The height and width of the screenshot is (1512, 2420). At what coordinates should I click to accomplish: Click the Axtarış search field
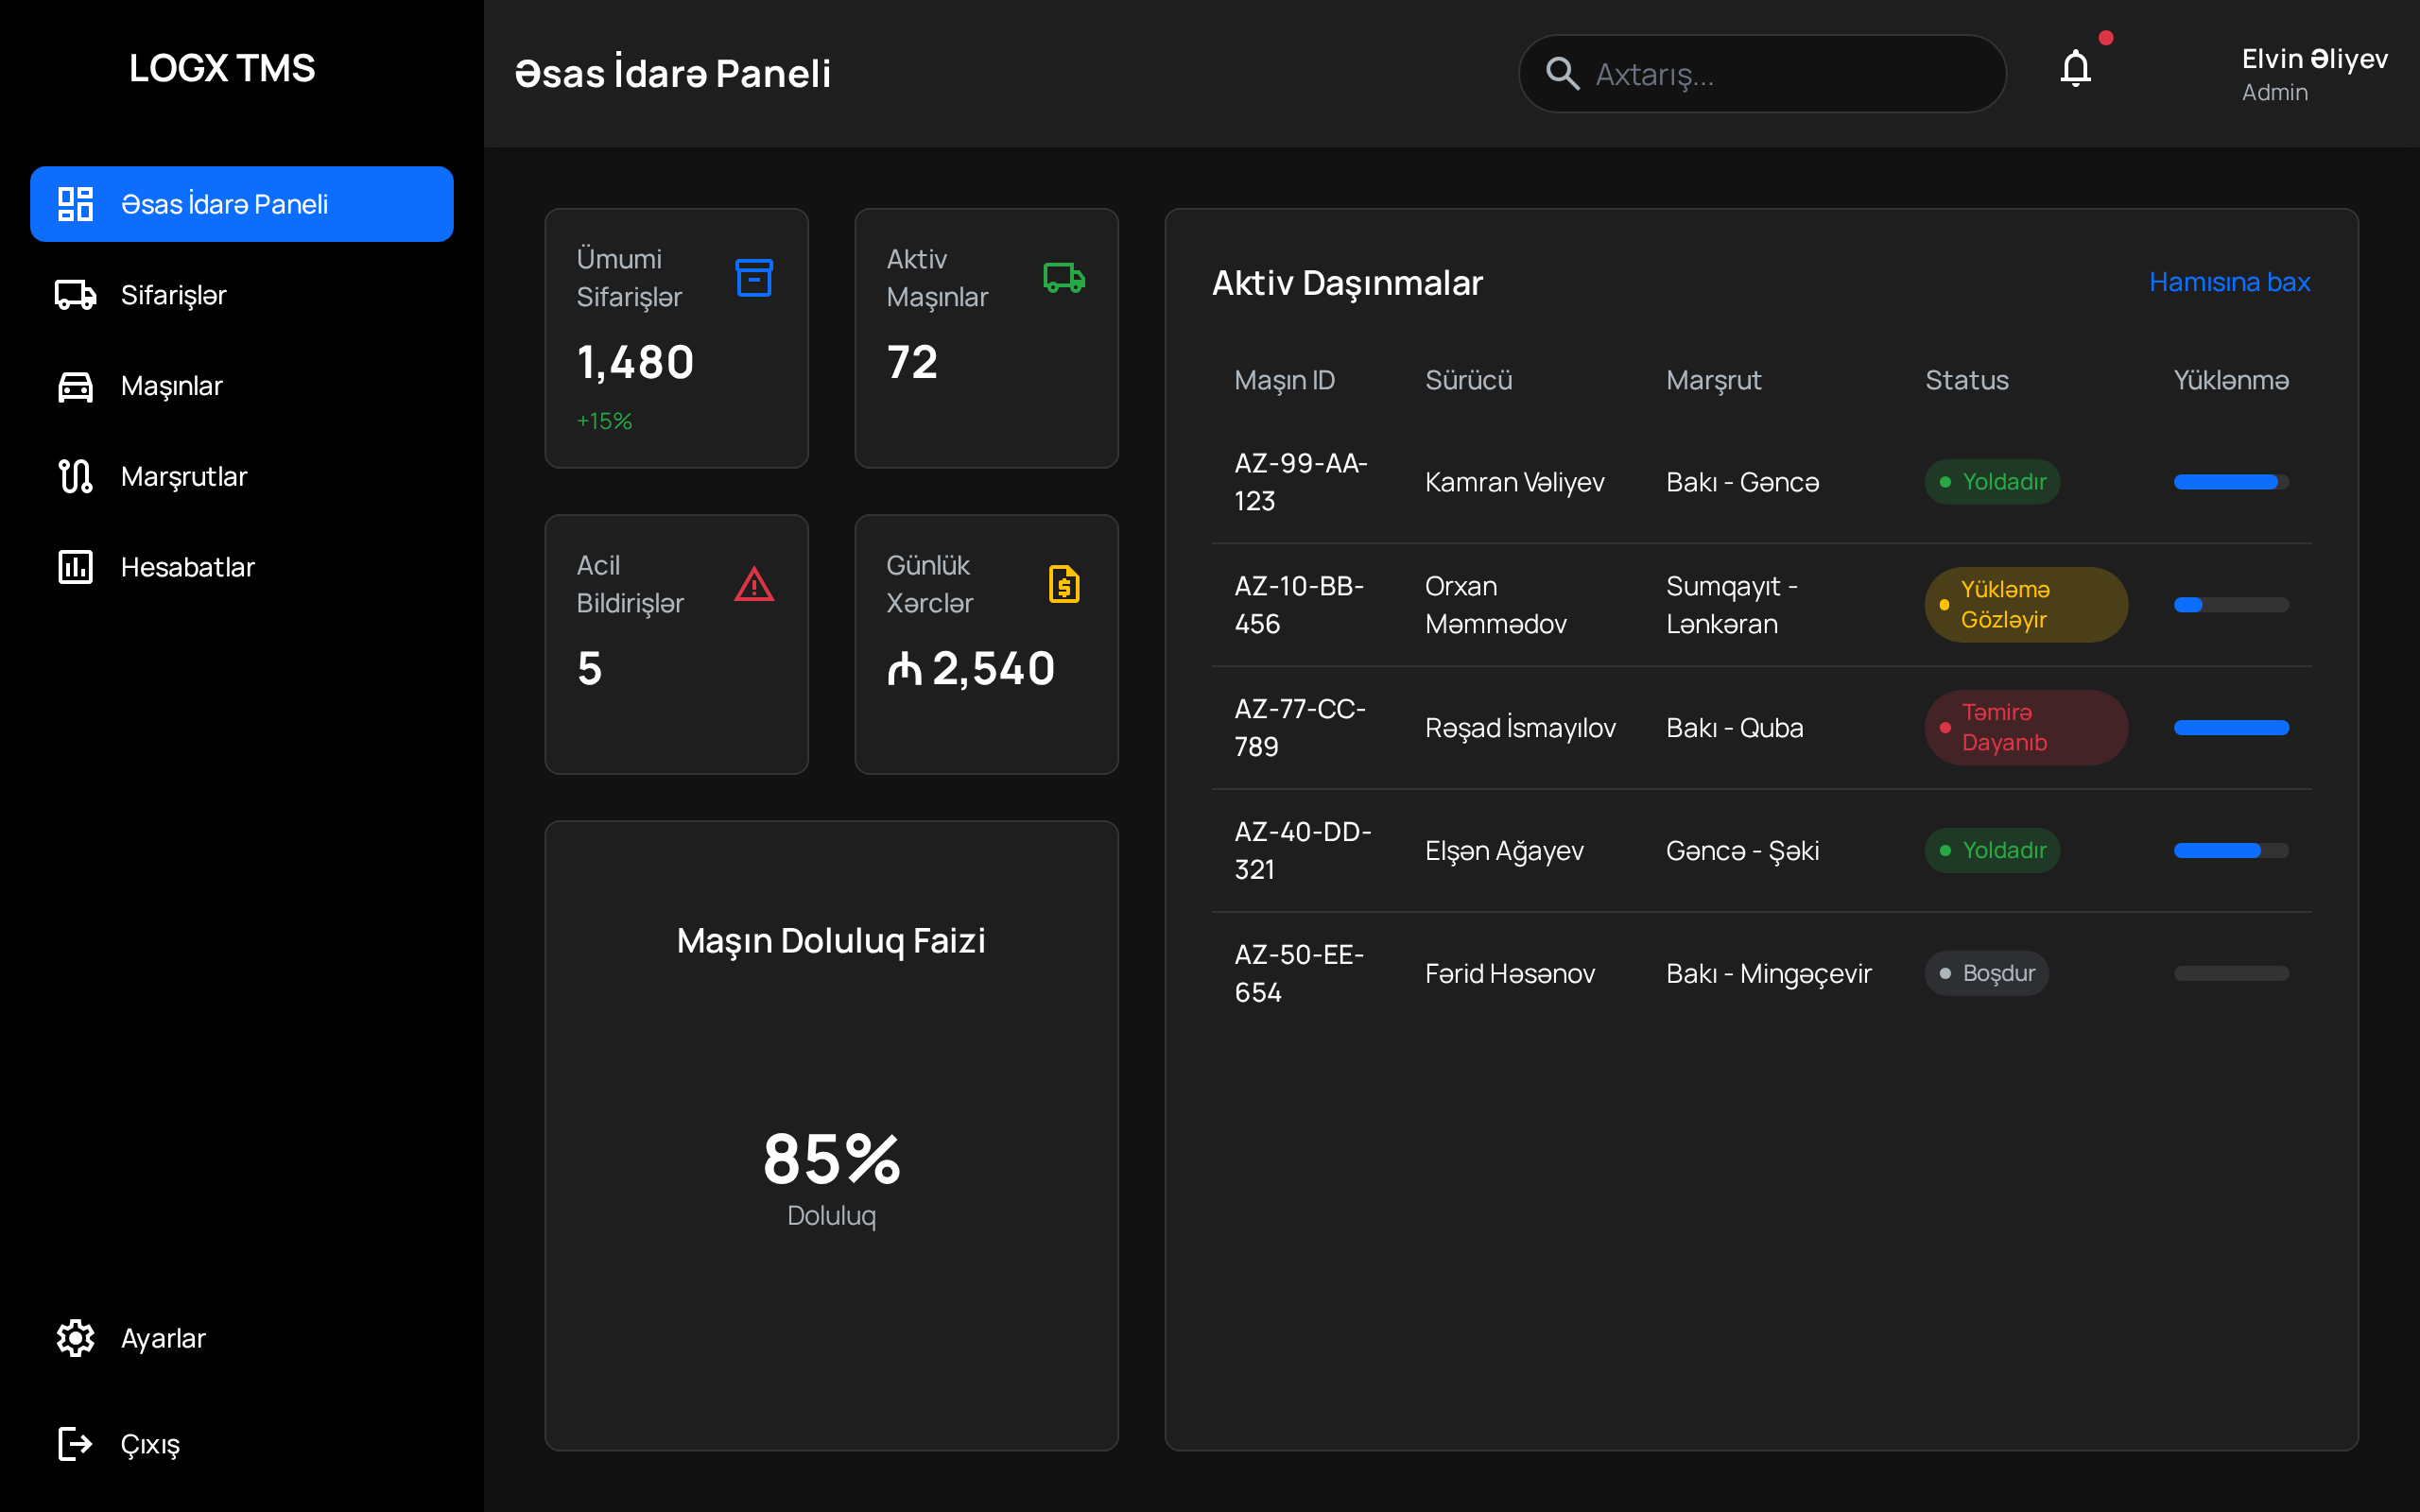pyautogui.click(x=1790, y=74)
